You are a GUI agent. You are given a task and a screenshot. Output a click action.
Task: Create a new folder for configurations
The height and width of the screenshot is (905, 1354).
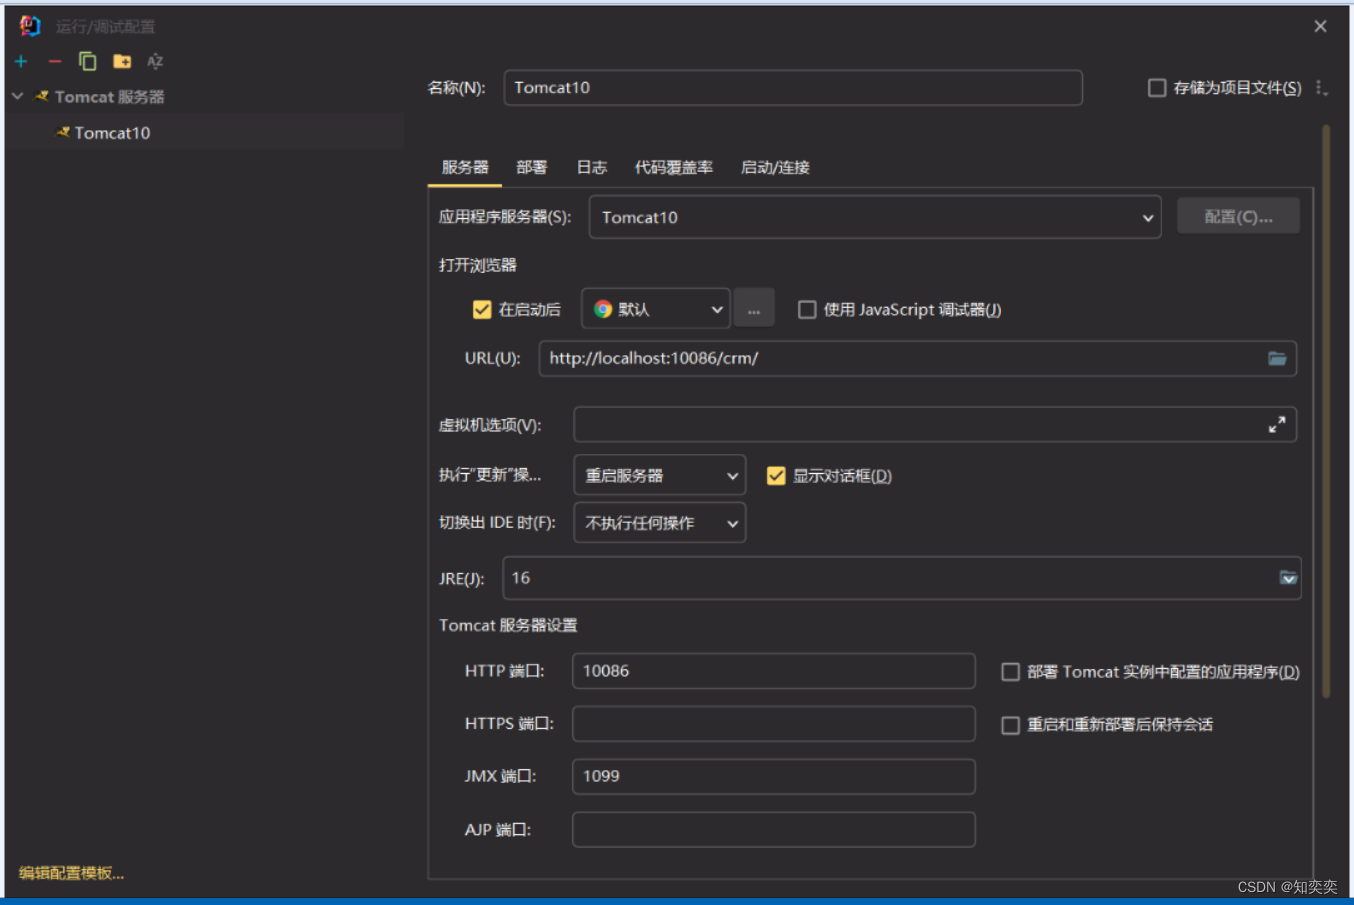122,62
